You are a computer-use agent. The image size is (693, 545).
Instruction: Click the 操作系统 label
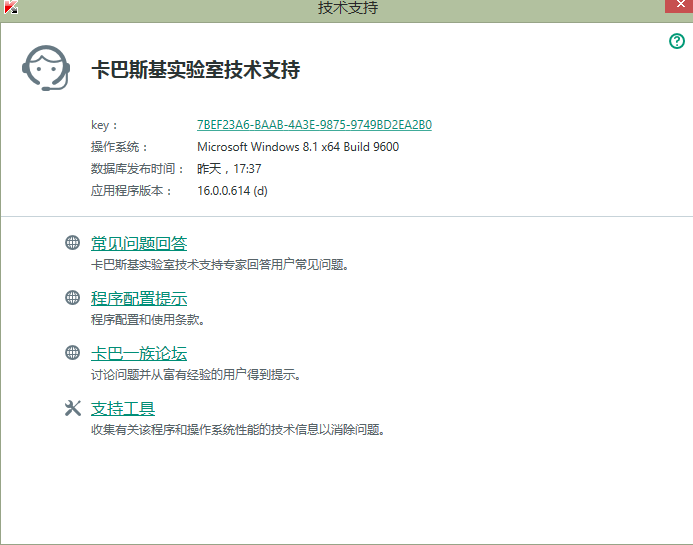pyautogui.click(x=119, y=147)
